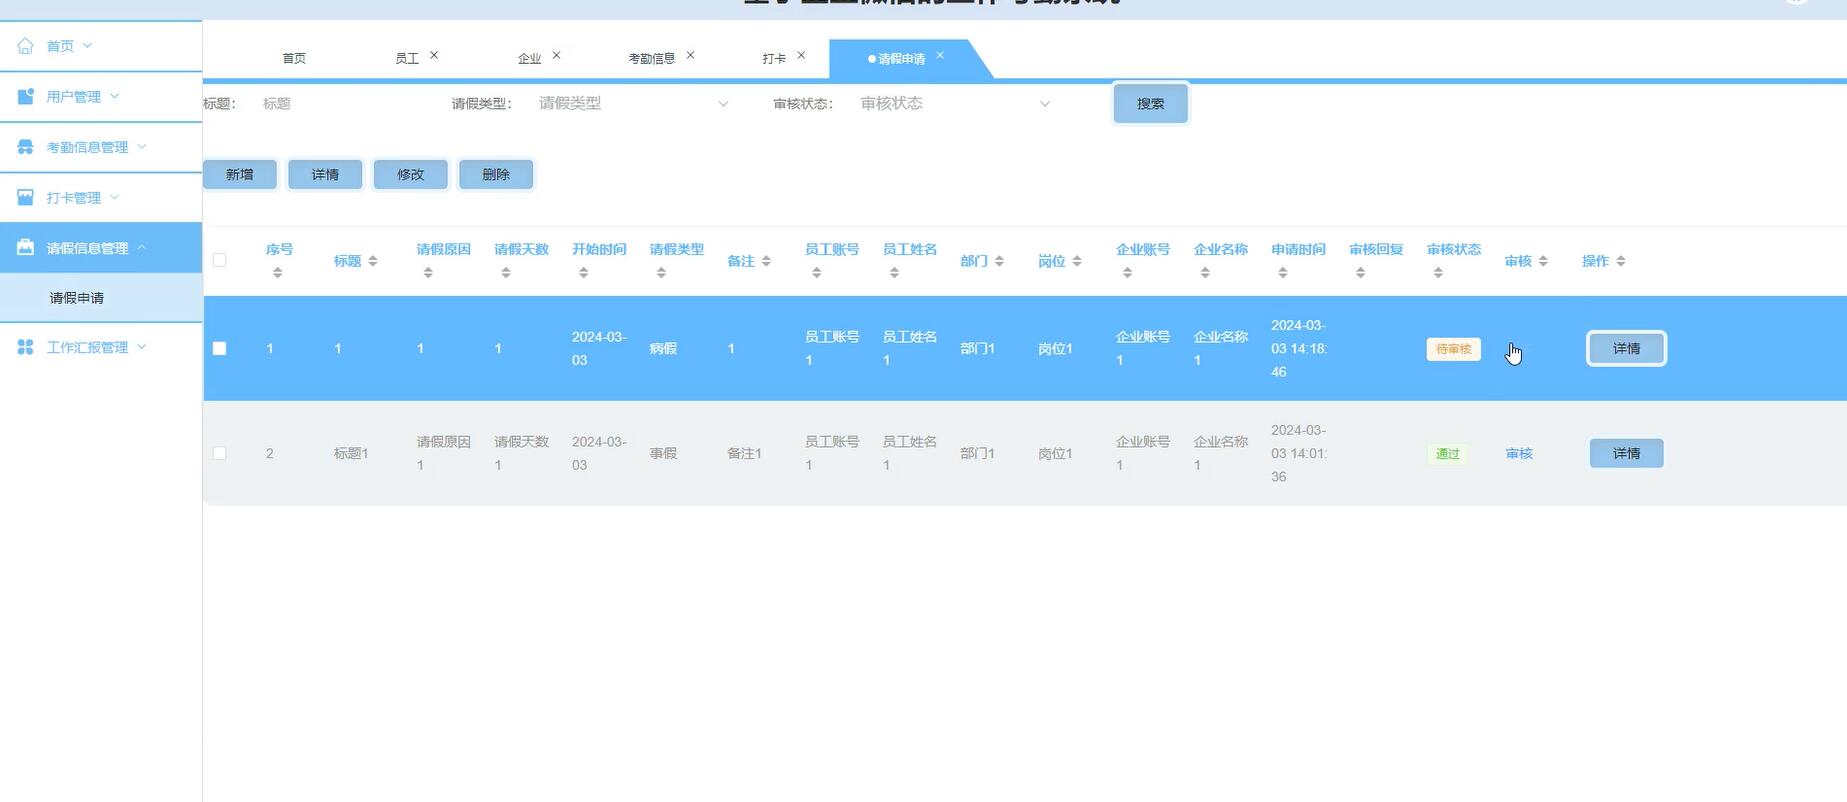This screenshot has width=1847, height=802.
Task: Click the 搜索 button
Action: 1150,103
